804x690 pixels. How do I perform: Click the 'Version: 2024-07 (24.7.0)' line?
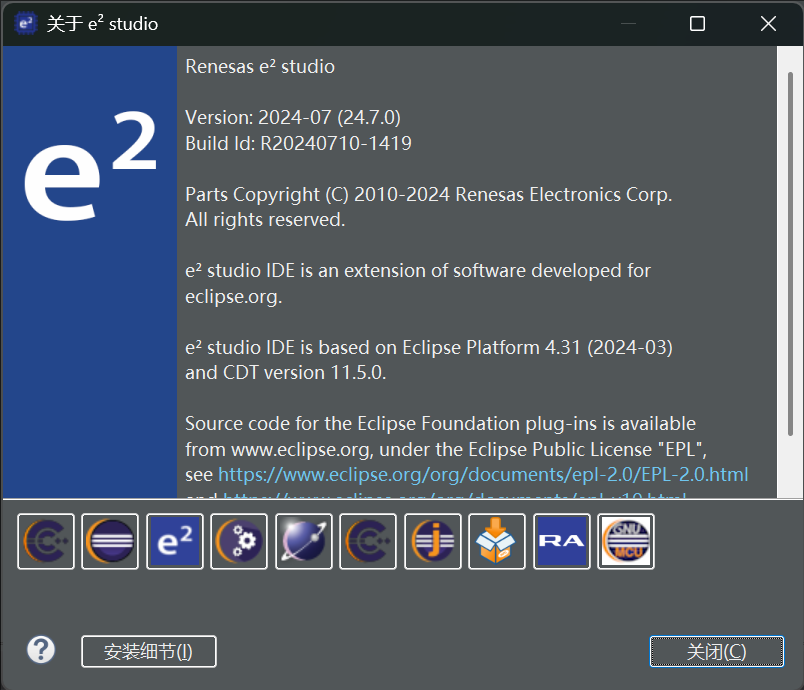[293, 117]
